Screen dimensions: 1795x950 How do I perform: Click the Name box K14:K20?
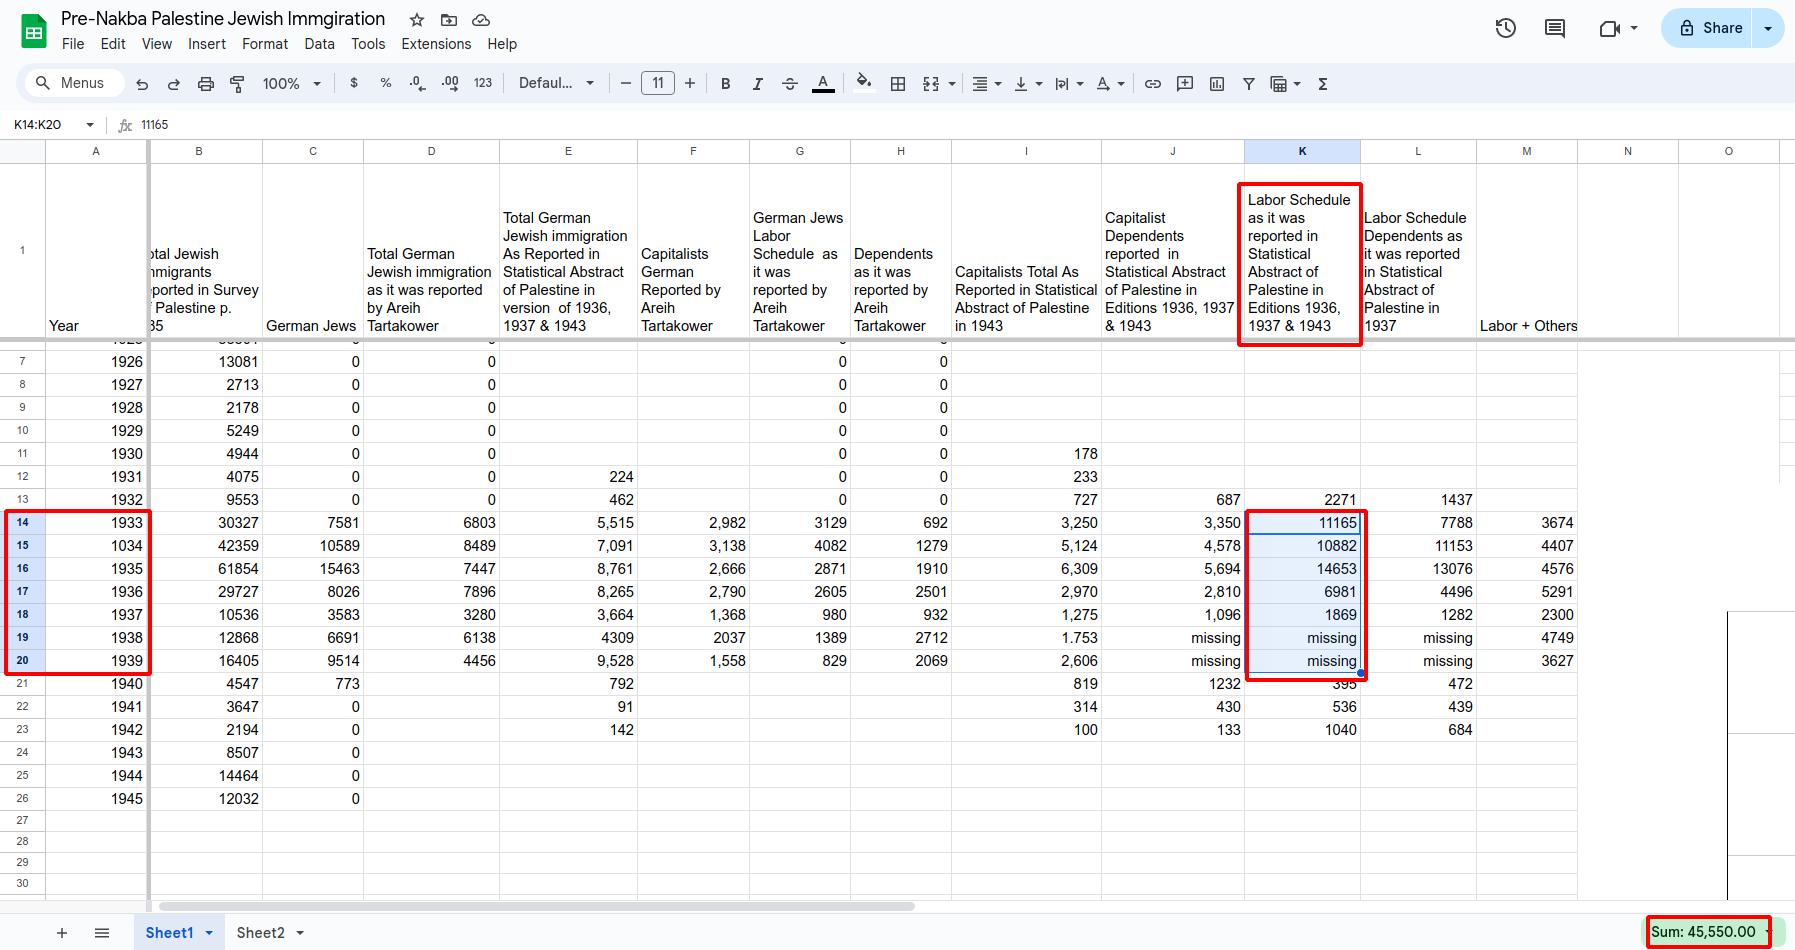pyautogui.click(x=55, y=125)
